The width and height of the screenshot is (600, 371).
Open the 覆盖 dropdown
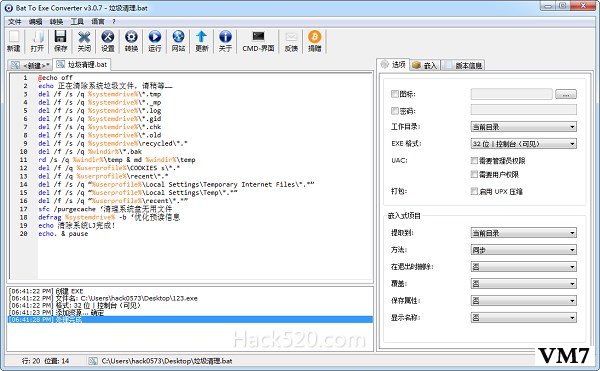click(523, 283)
